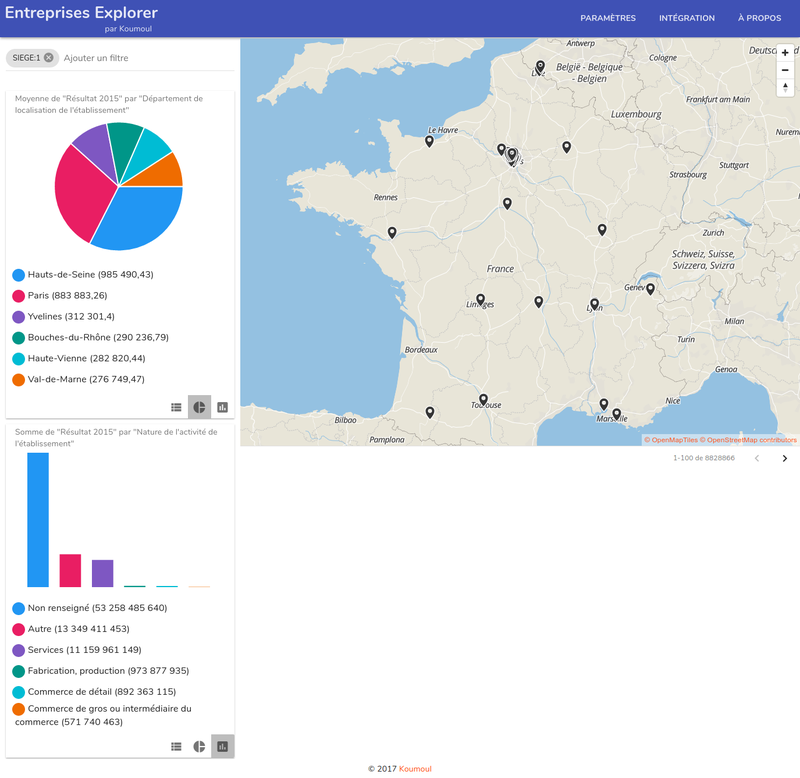Open the À PROPOS page
Viewport: 800px width, 778px height.
(x=758, y=17)
